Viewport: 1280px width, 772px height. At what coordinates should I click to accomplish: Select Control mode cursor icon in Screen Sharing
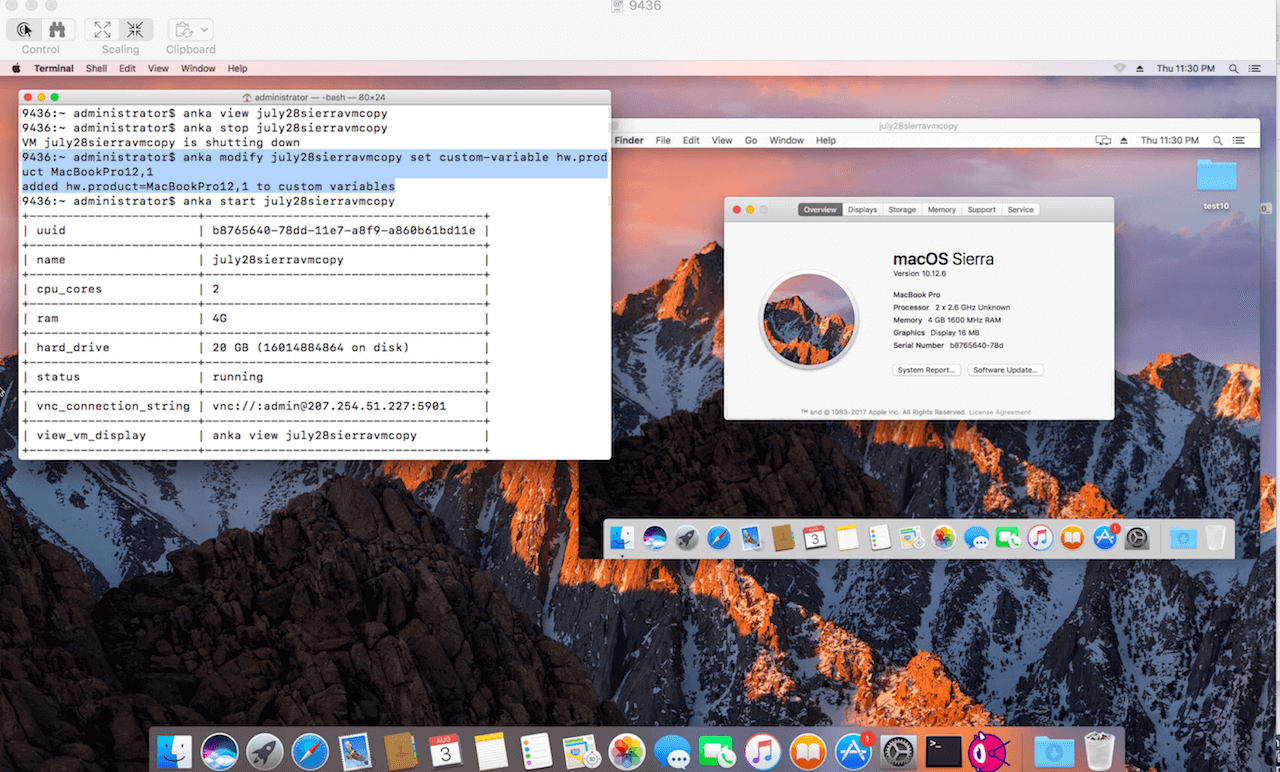(25, 29)
